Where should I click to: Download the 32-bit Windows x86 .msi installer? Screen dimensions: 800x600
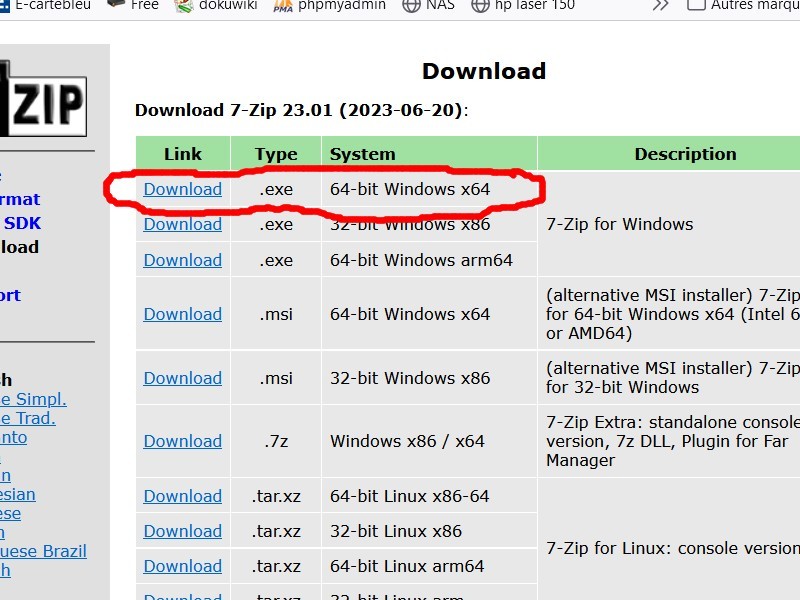click(182, 378)
